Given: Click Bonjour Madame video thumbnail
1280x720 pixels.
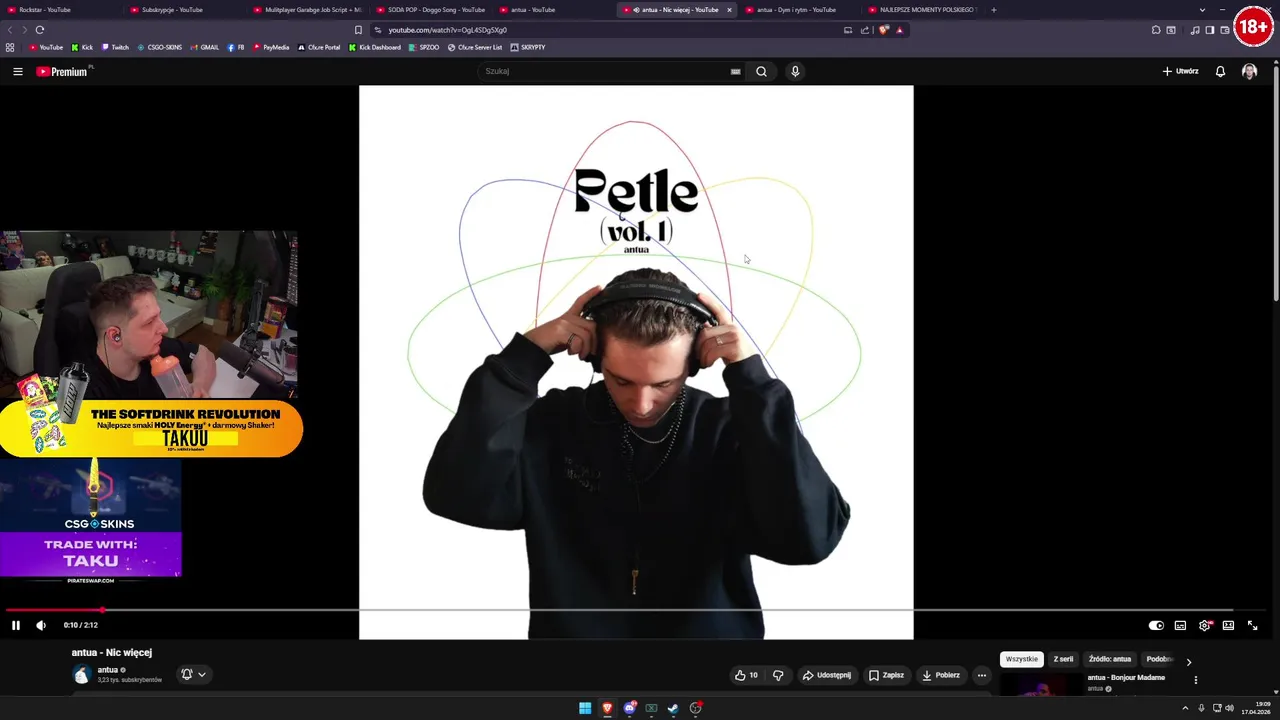Looking at the screenshot, I should (1040, 684).
